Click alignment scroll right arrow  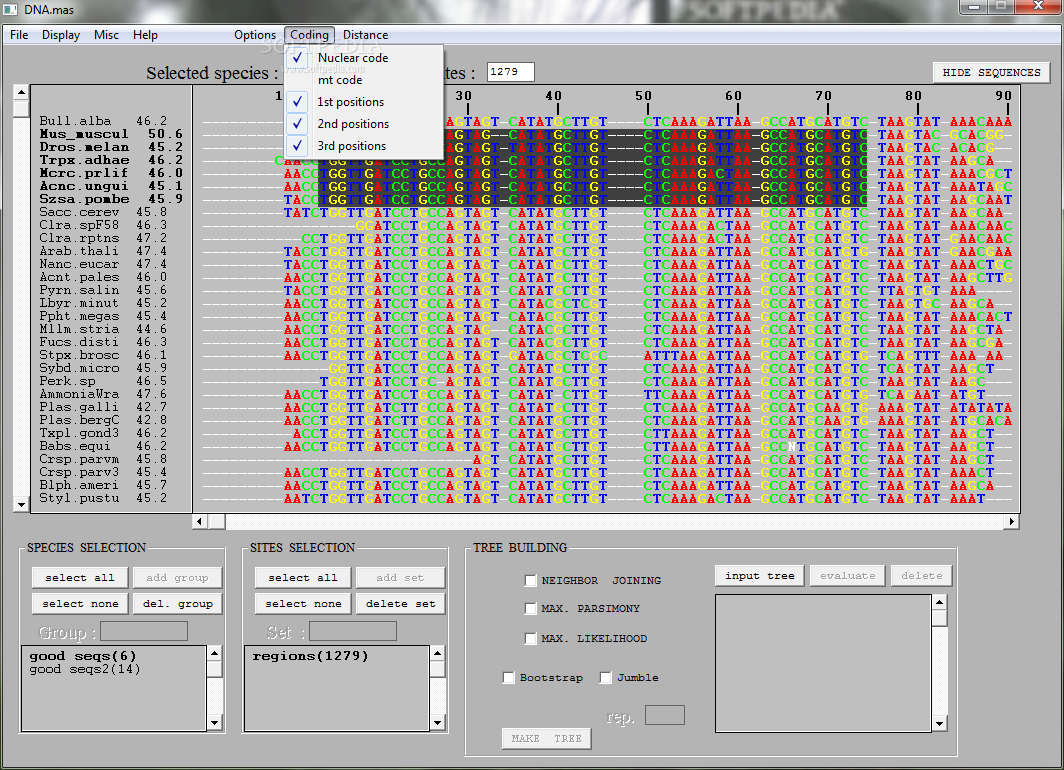[x=1012, y=521]
